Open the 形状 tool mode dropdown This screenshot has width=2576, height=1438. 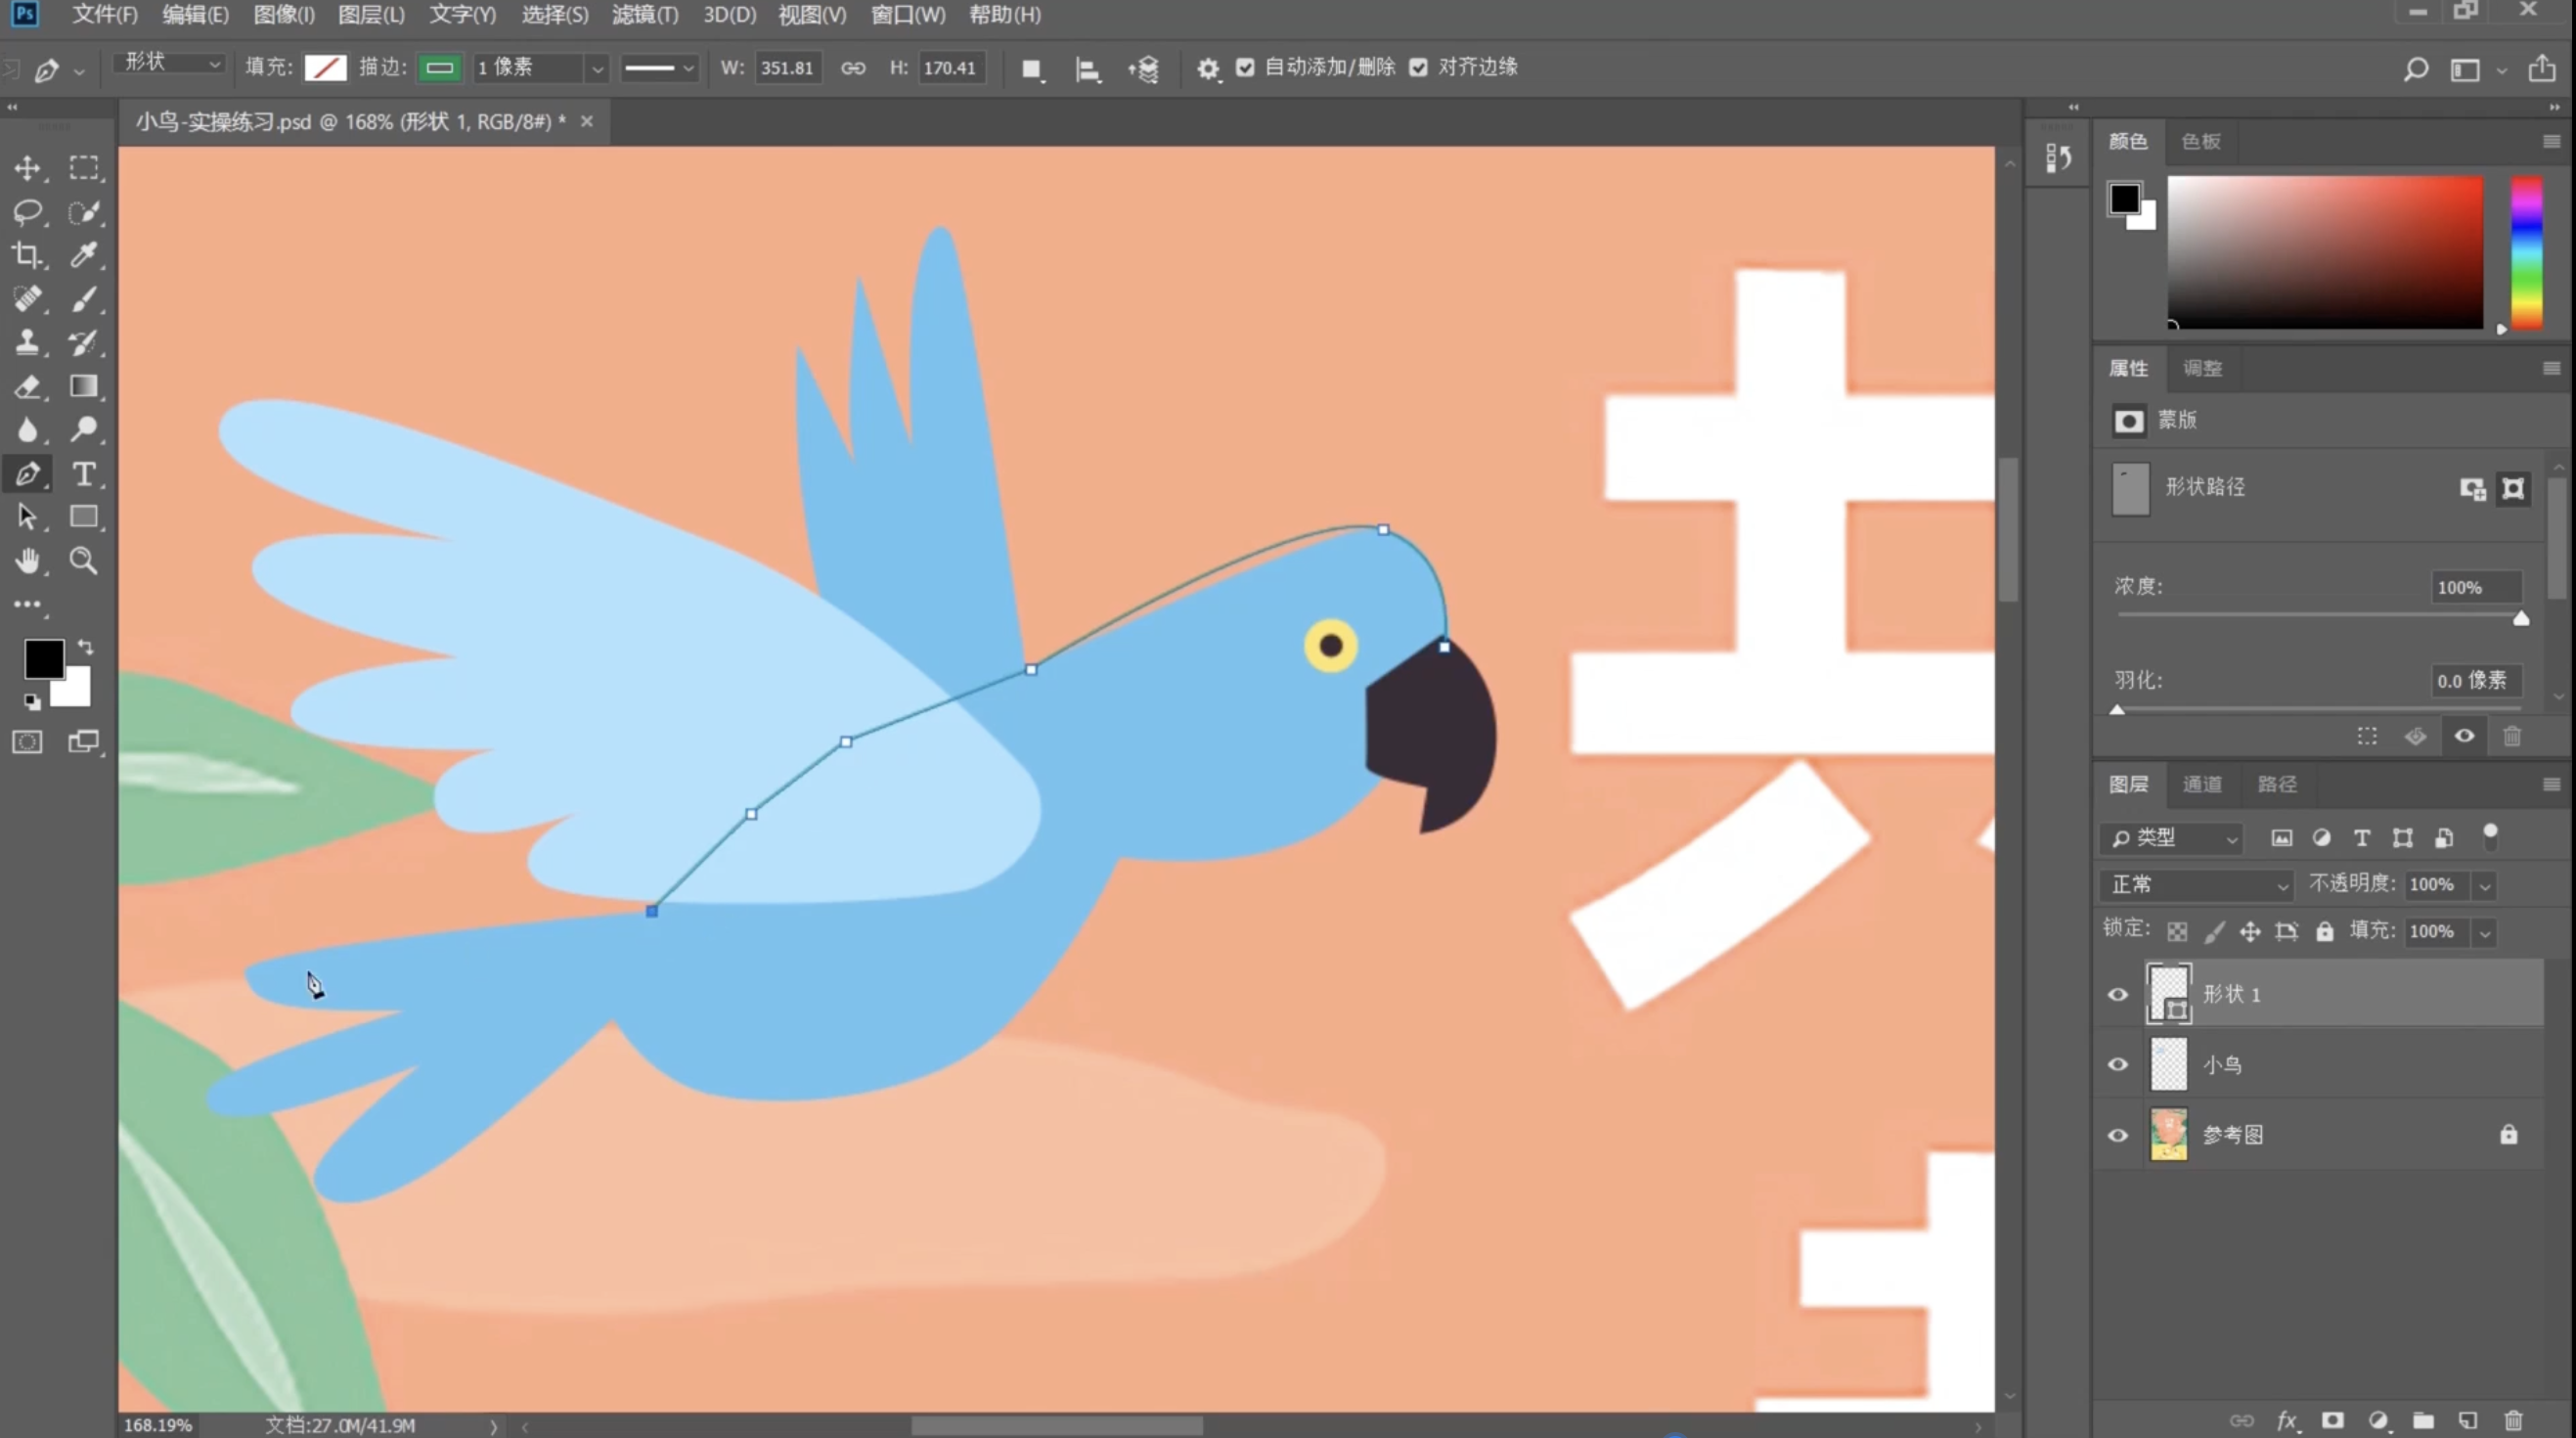click(x=169, y=63)
